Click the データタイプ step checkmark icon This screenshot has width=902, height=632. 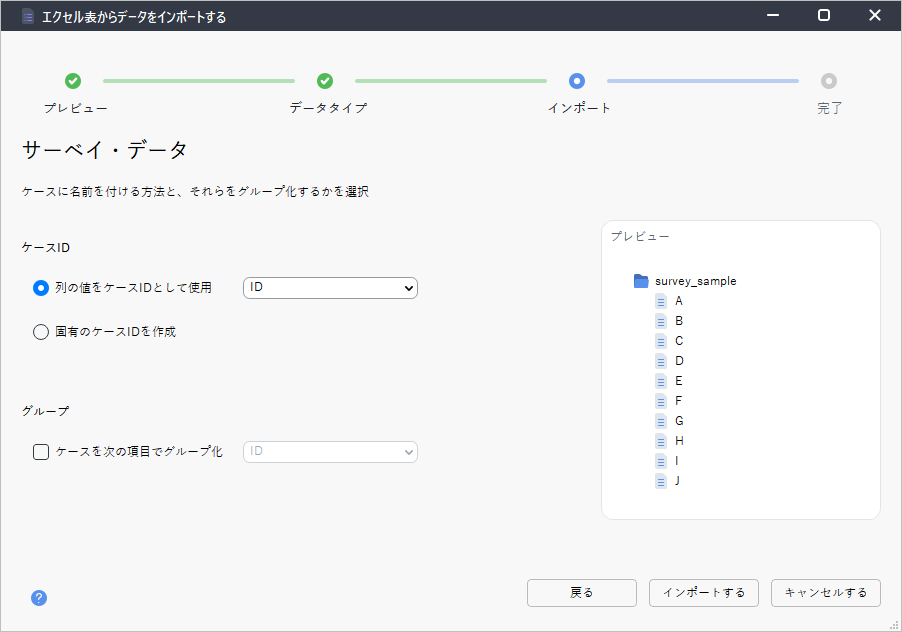[x=325, y=81]
